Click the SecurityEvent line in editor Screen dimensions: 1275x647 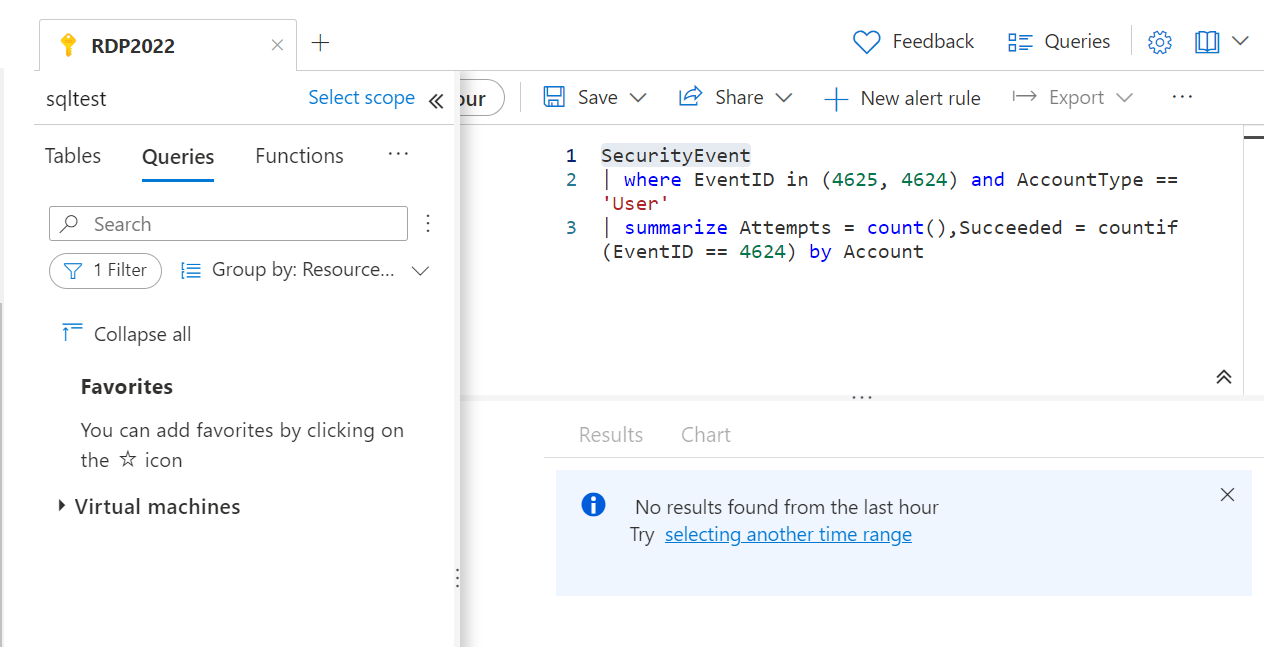(x=675, y=156)
